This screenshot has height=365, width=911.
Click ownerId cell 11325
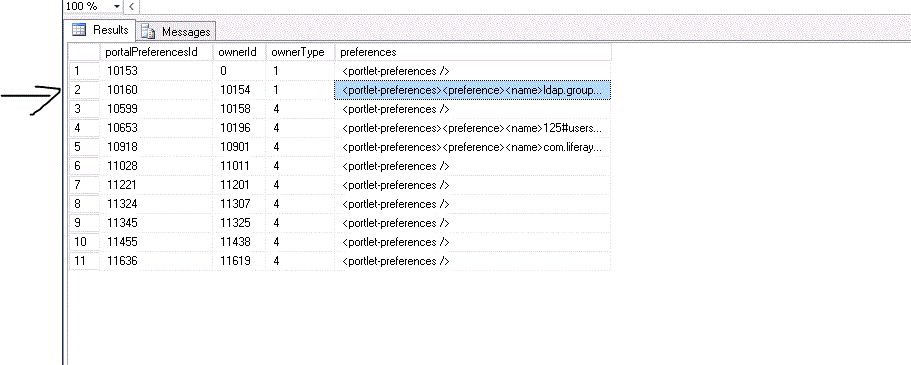(240, 223)
